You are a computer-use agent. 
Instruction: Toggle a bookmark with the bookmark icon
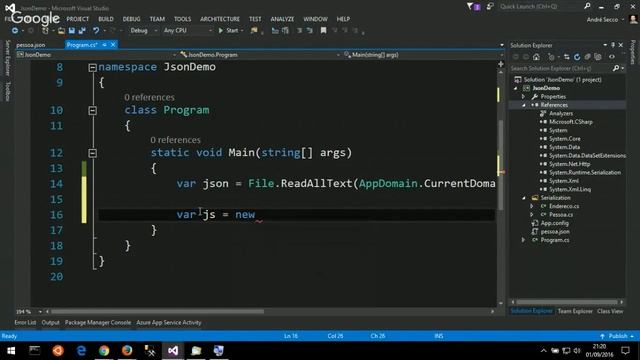click(x=323, y=31)
